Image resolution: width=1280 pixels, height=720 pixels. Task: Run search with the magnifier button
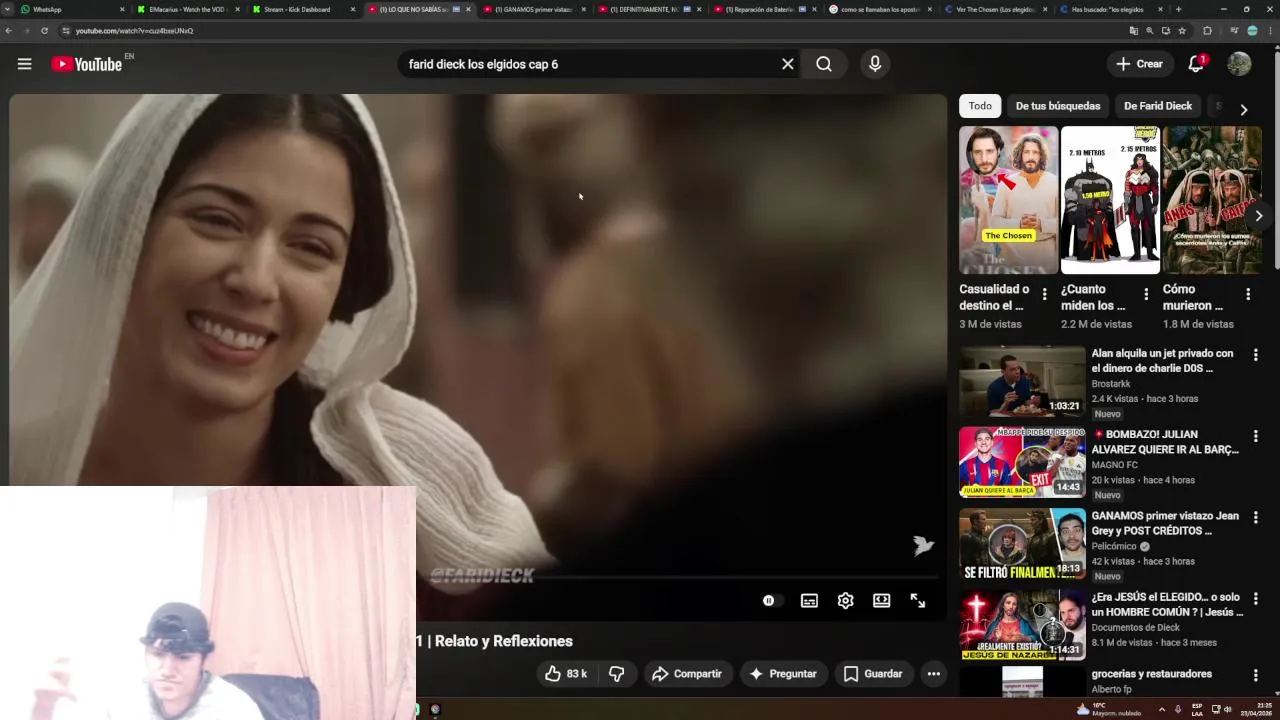coord(824,64)
